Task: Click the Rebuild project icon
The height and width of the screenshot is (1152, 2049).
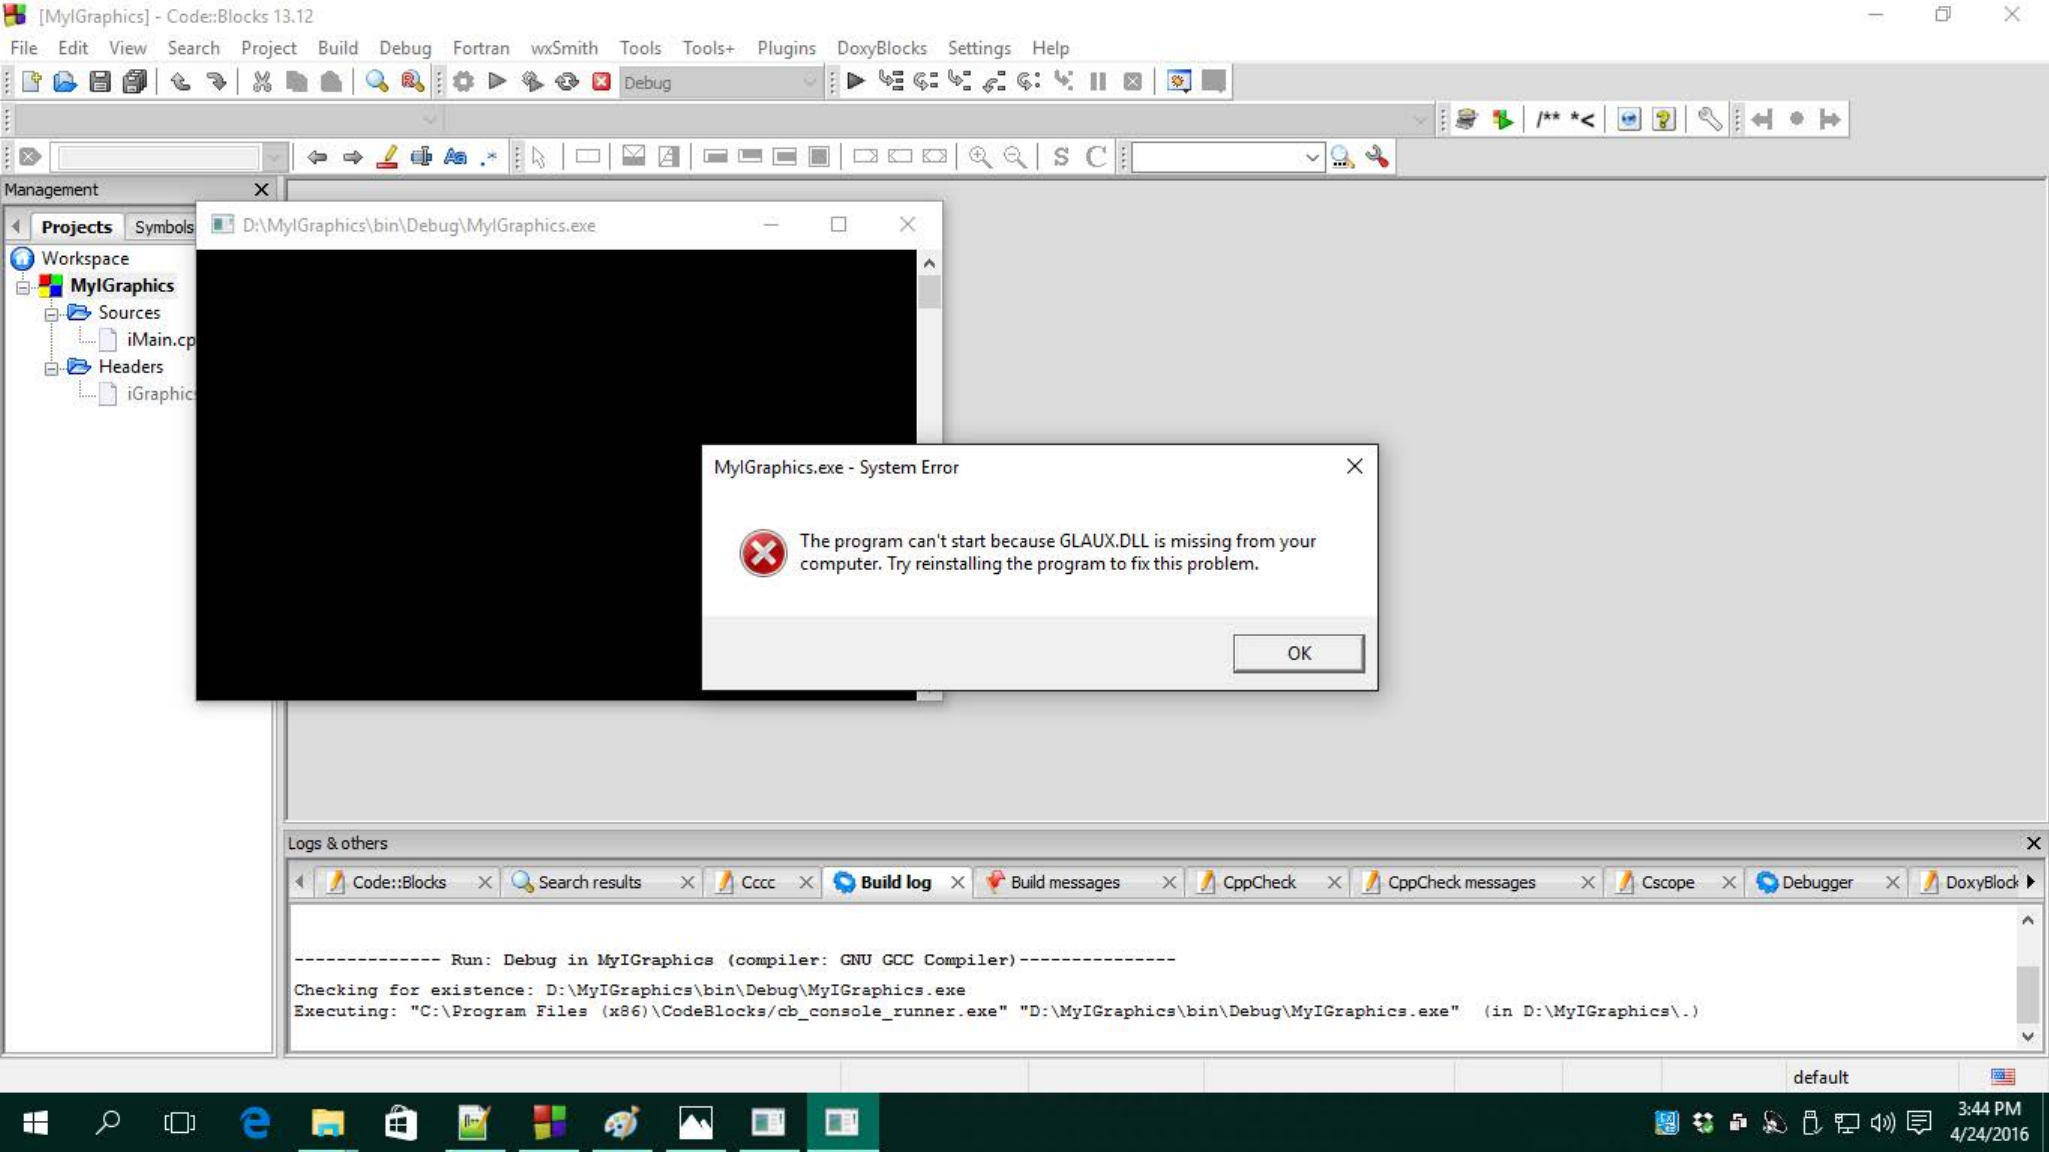Action: 567,82
